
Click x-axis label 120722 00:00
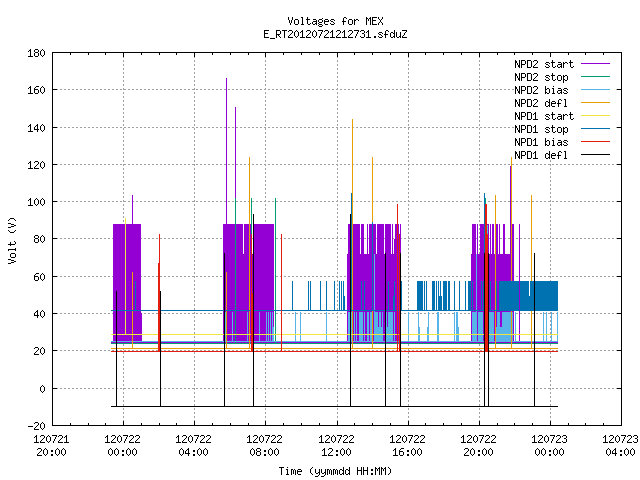122,446
